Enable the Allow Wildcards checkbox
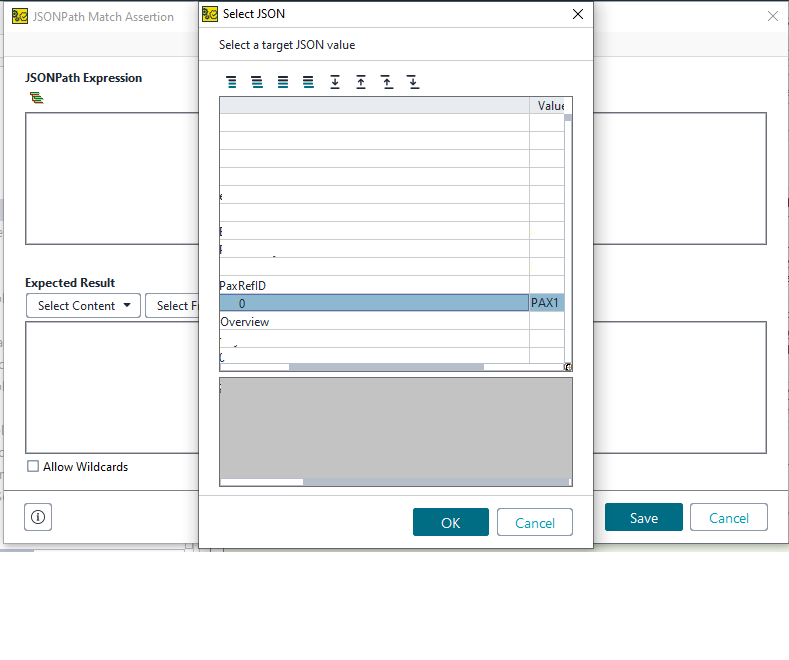The width and height of the screenshot is (789, 660). click(33, 466)
